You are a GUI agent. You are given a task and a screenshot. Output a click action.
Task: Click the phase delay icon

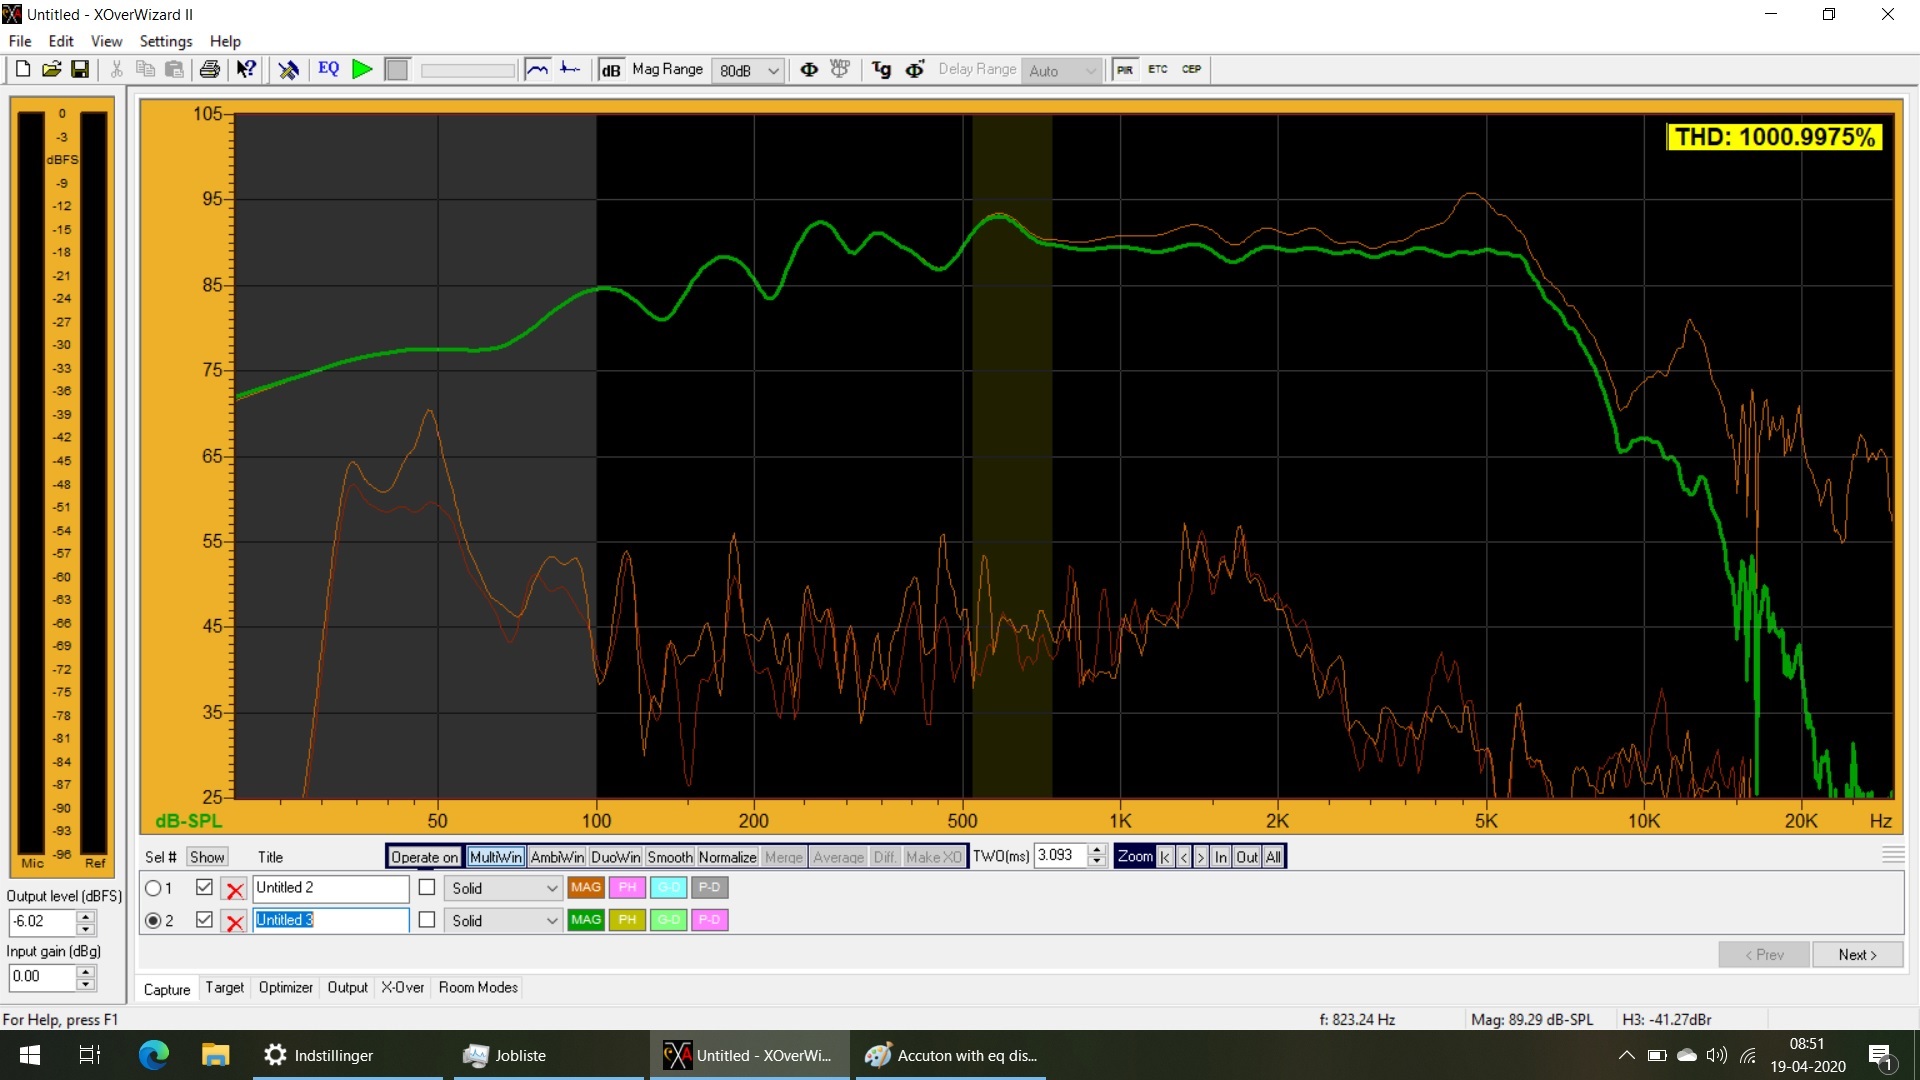coord(914,69)
